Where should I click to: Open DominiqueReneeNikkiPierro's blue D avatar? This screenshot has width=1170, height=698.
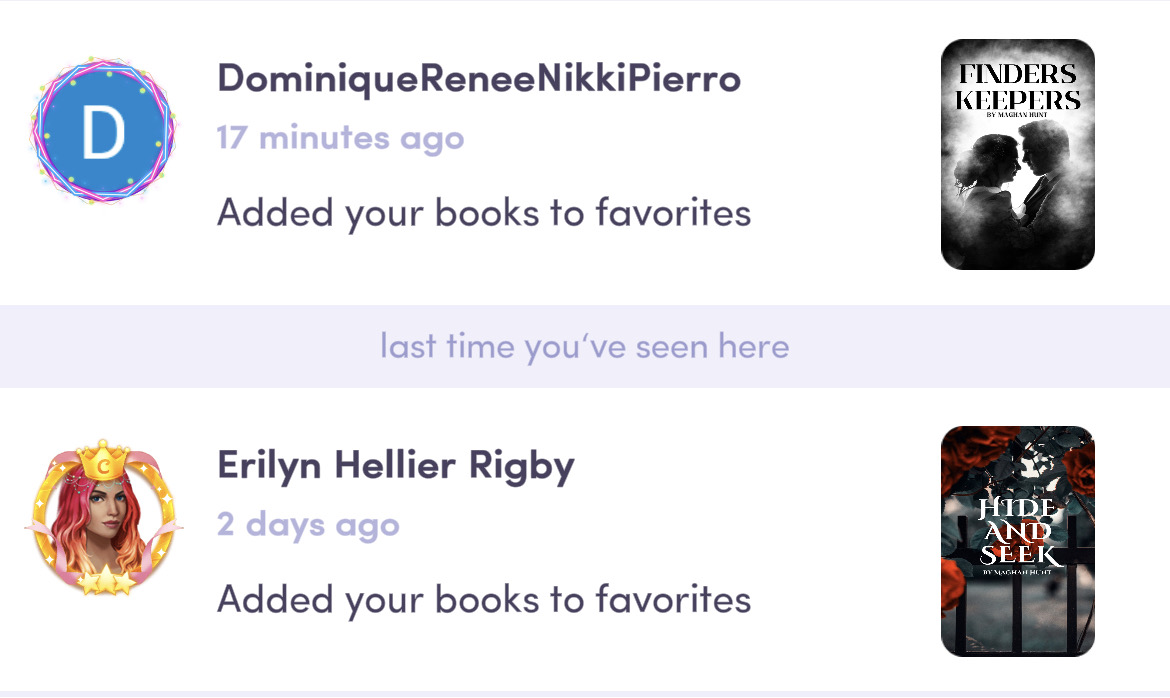click(x=103, y=130)
